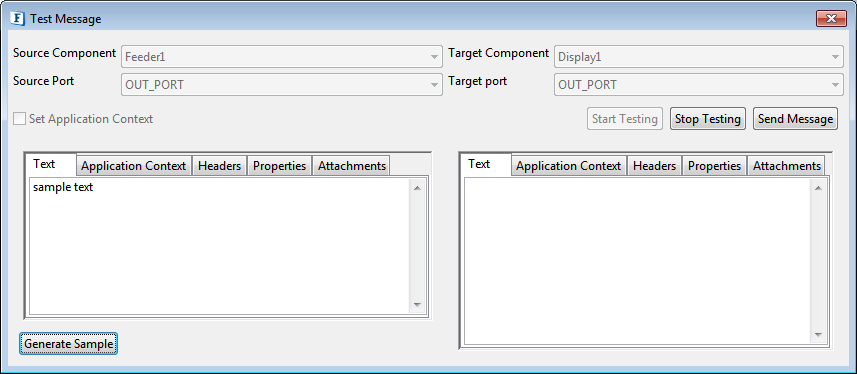Toggle Set Application Context checkbox
The image size is (857, 374).
(x=19, y=119)
